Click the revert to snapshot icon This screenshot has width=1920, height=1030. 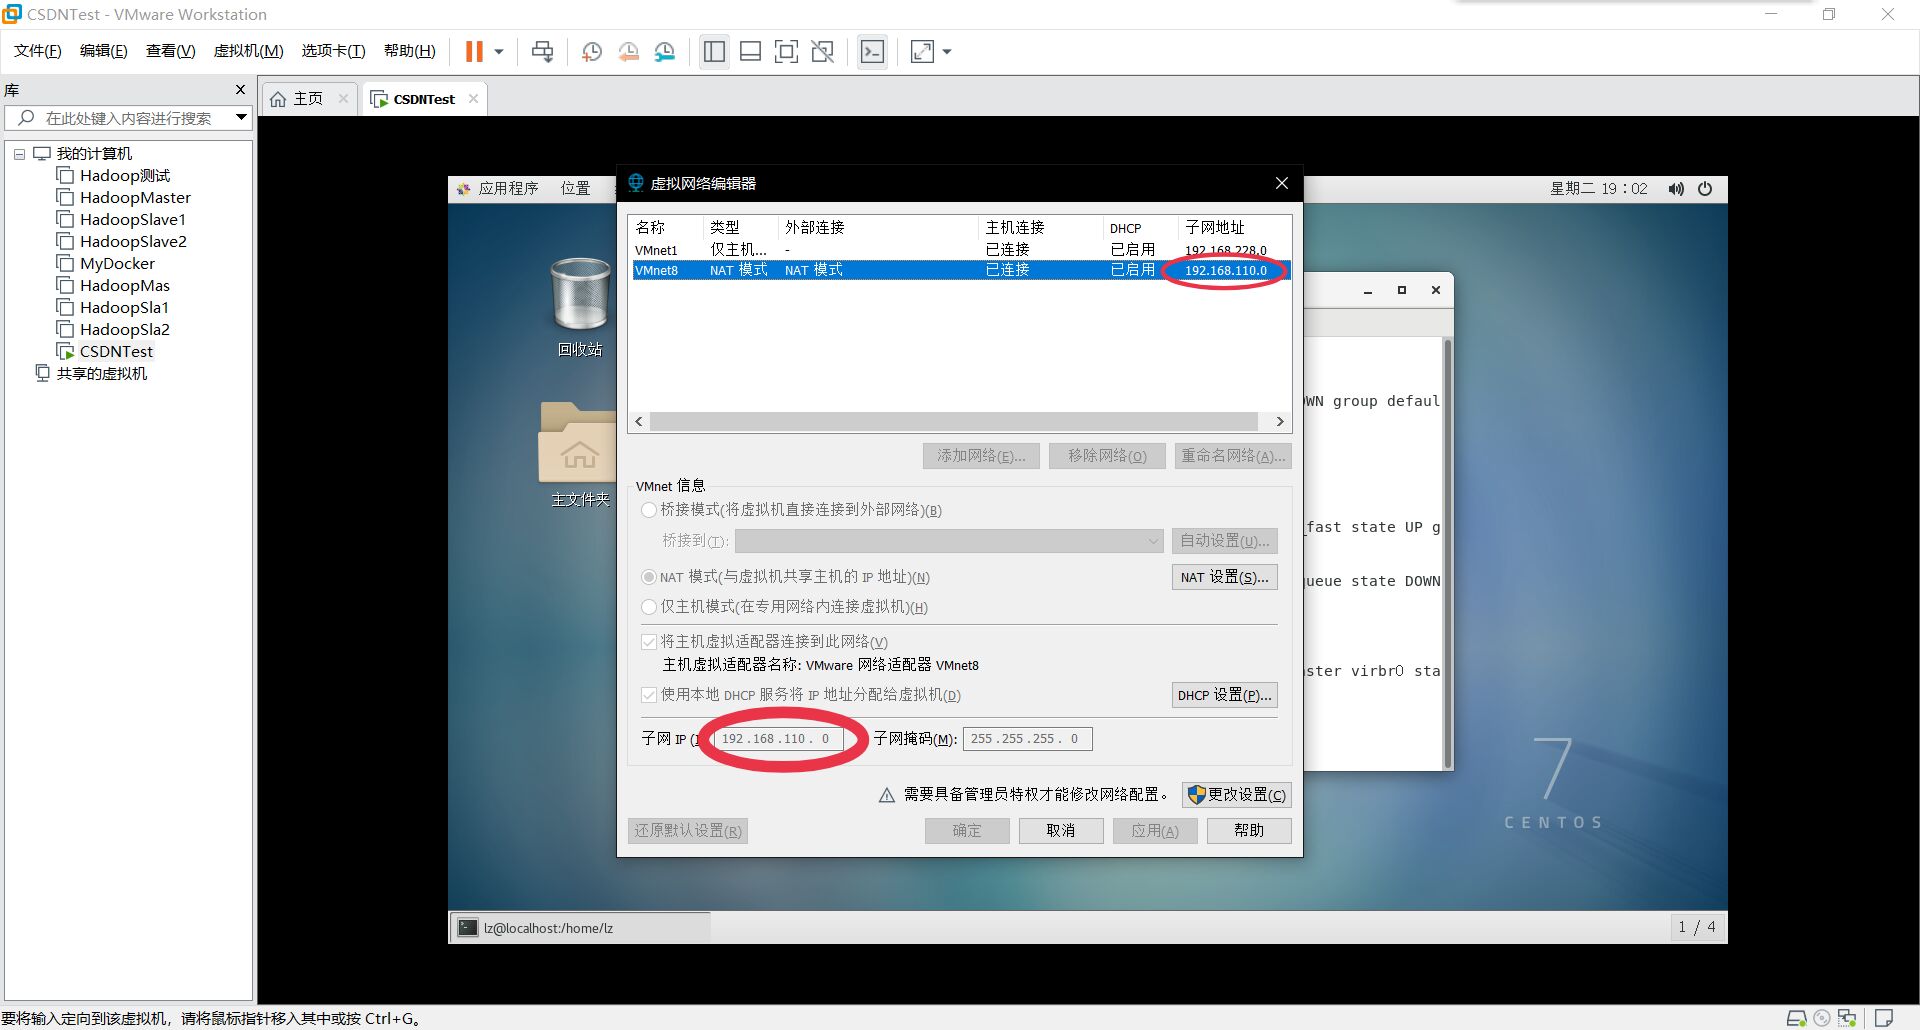pos(629,51)
